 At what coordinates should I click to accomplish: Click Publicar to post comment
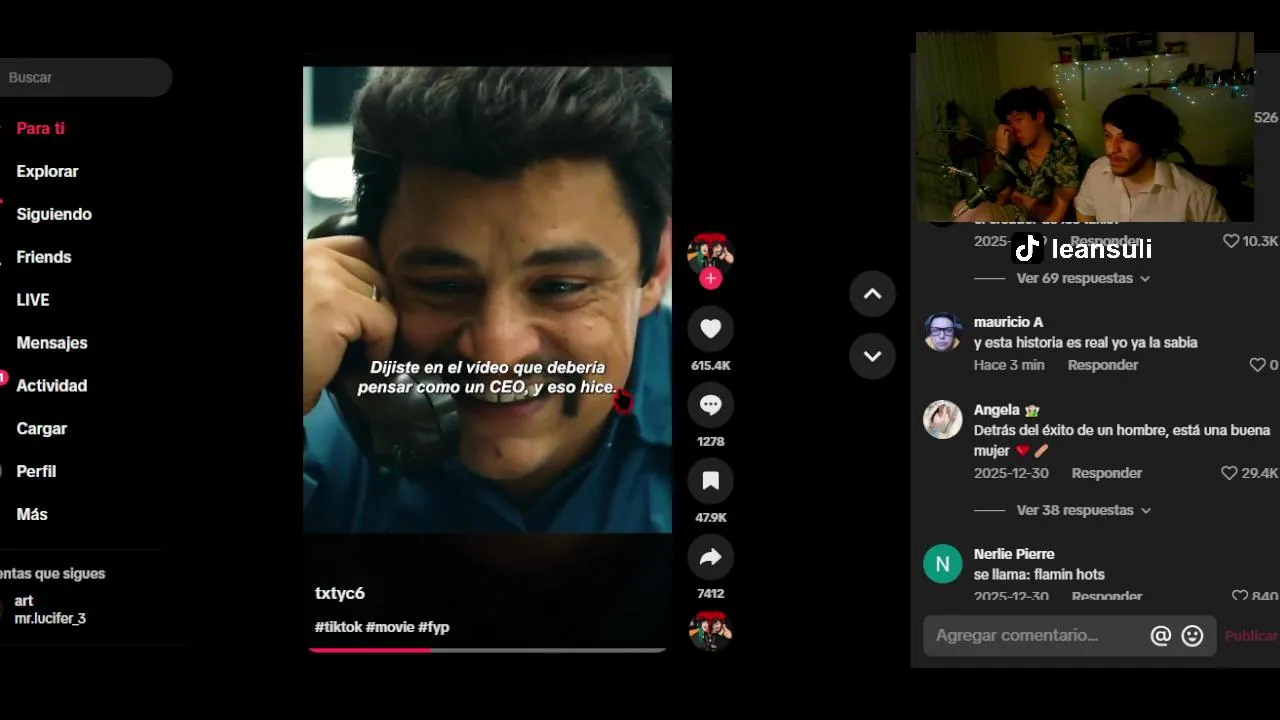coord(1252,636)
